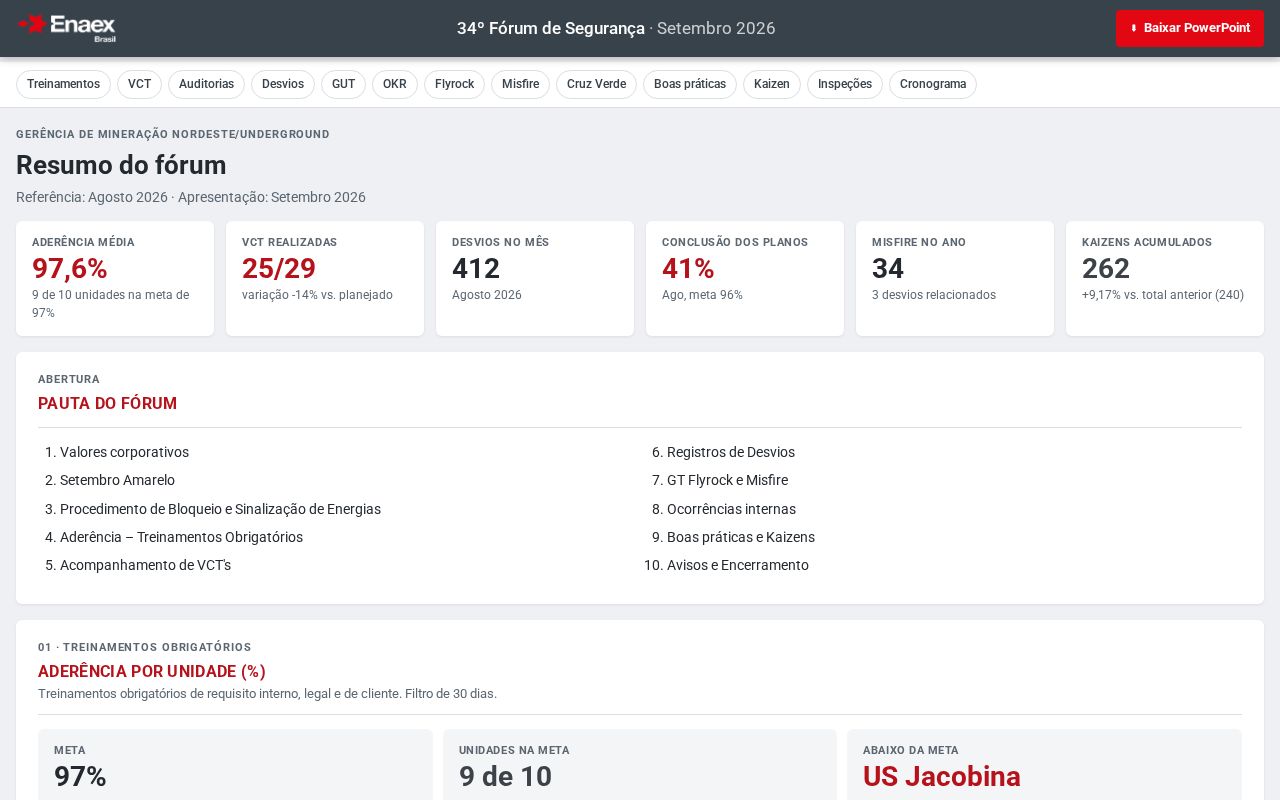This screenshot has height=800, width=1280.
Task: Click the Meta 97% value
Action: [80, 777]
